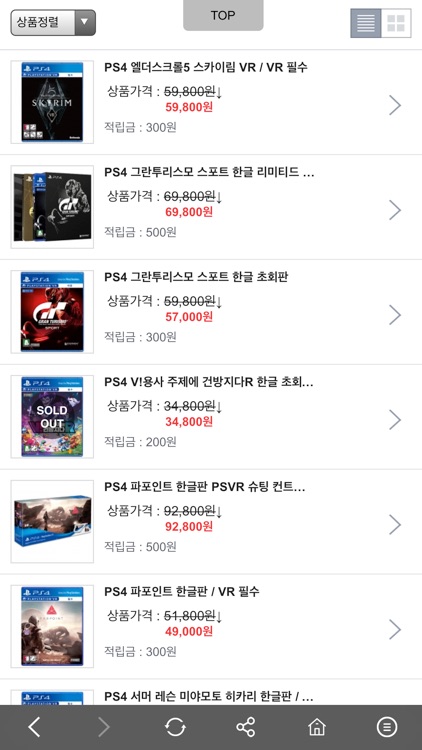The width and height of the screenshot is (422, 750).
Task: Go to home via house icon
Action: click(317, 727)
